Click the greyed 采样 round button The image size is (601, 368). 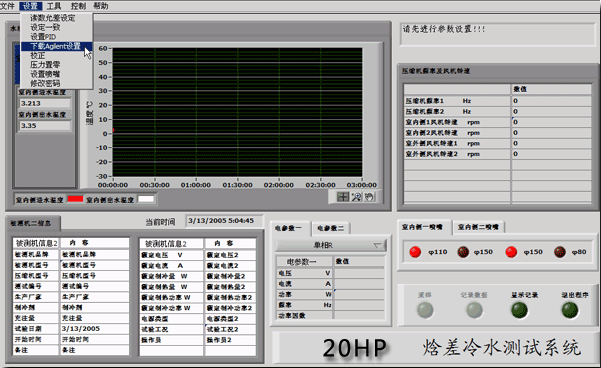[425, 310]
